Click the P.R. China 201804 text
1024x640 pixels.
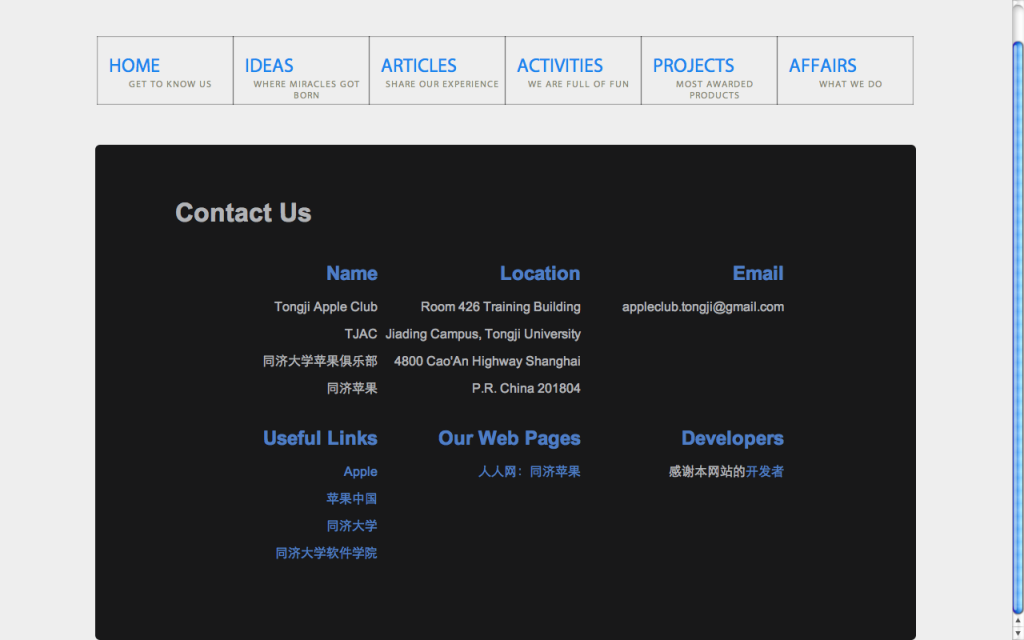click(526, 389)
